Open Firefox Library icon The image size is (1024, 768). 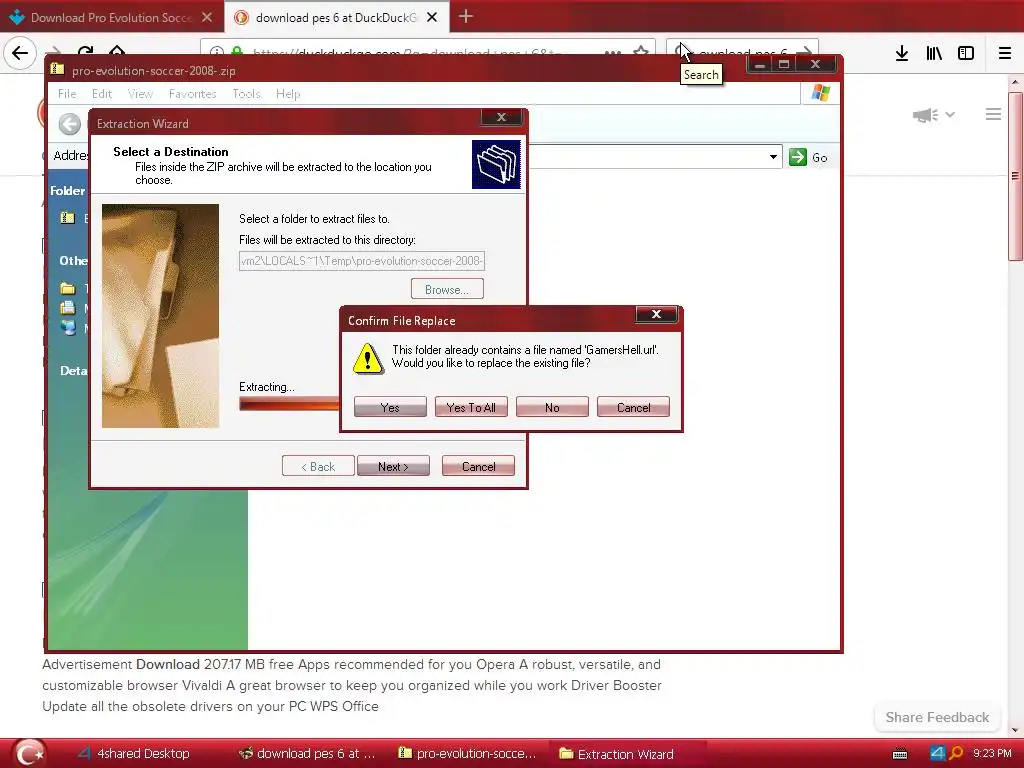(934, 53)
